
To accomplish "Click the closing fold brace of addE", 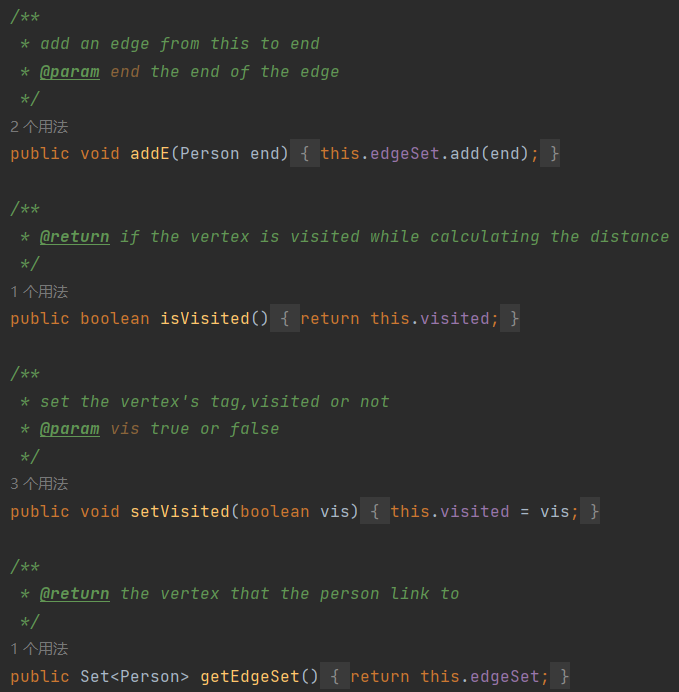I will 555,154.
